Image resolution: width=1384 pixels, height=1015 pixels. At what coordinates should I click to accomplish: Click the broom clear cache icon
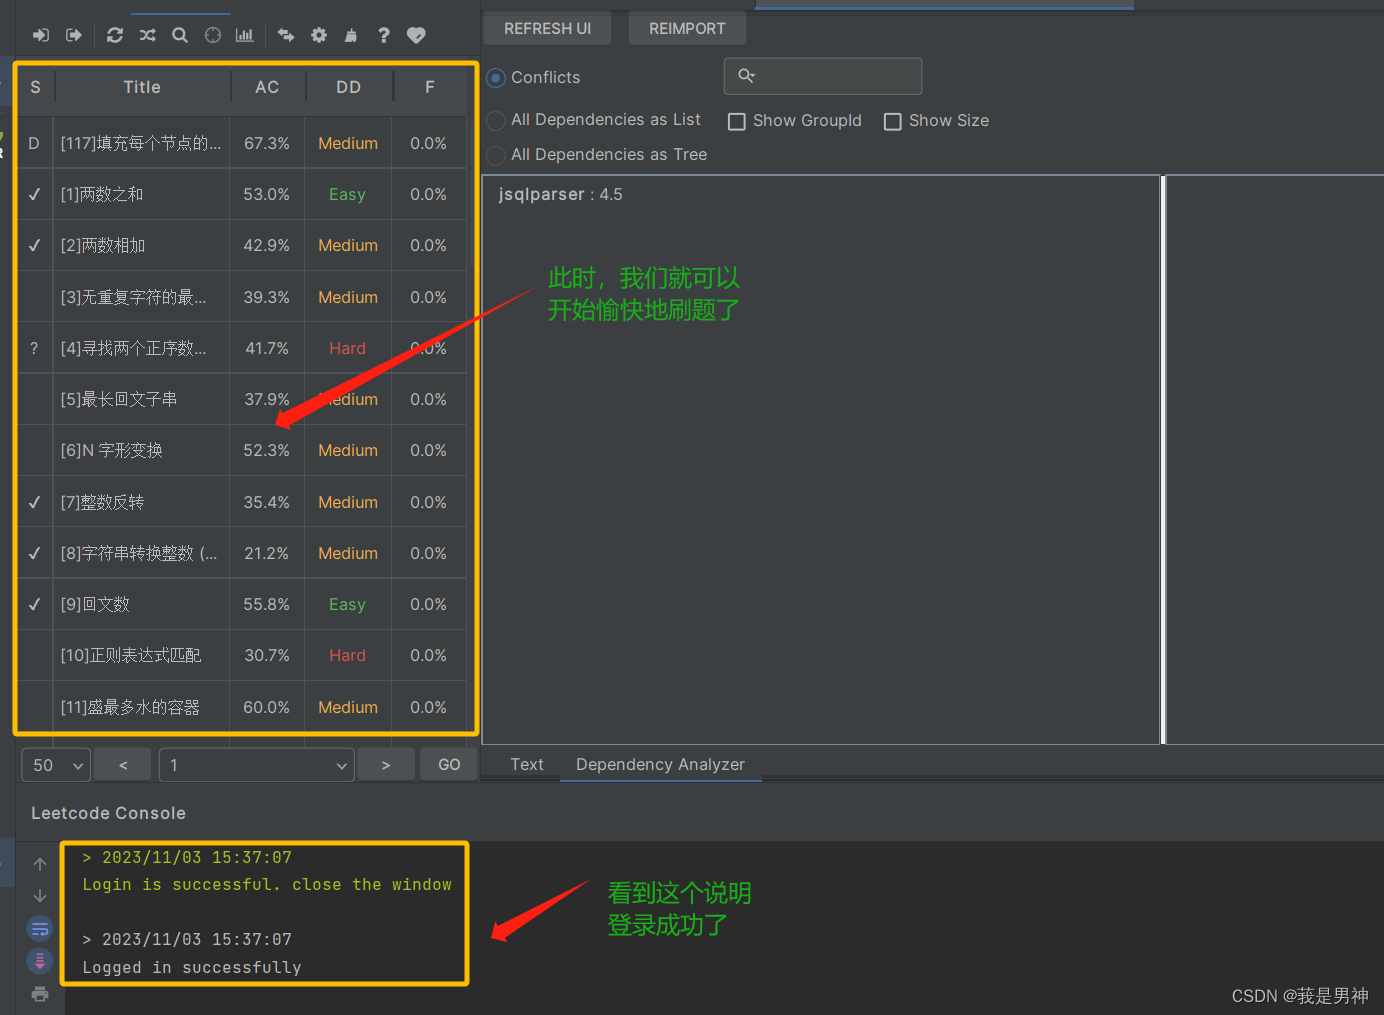coord(351,35)
